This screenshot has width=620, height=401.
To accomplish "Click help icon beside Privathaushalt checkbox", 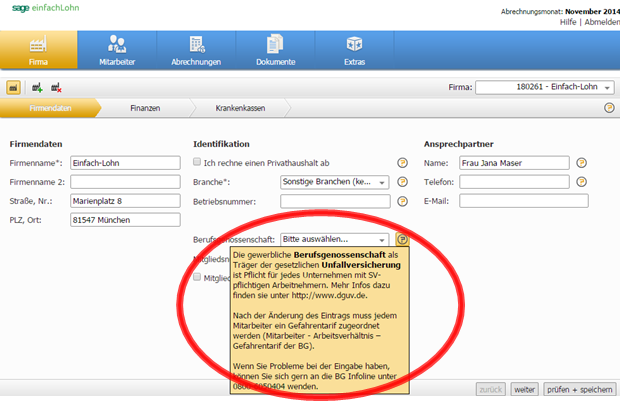I will [403, 163].
